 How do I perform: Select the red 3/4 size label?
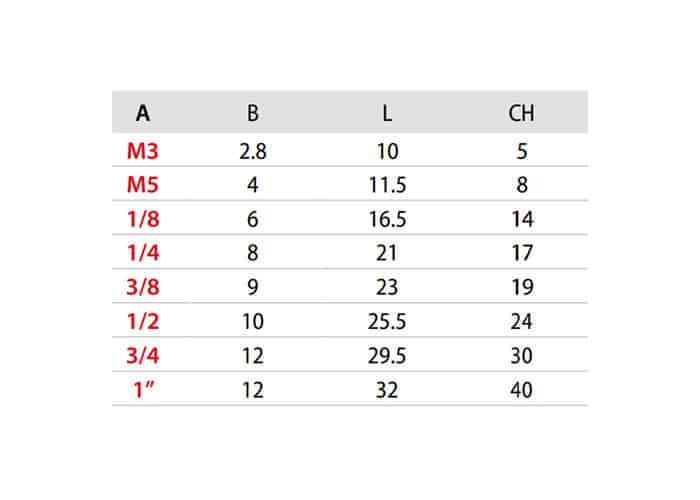tap(143, 356)
